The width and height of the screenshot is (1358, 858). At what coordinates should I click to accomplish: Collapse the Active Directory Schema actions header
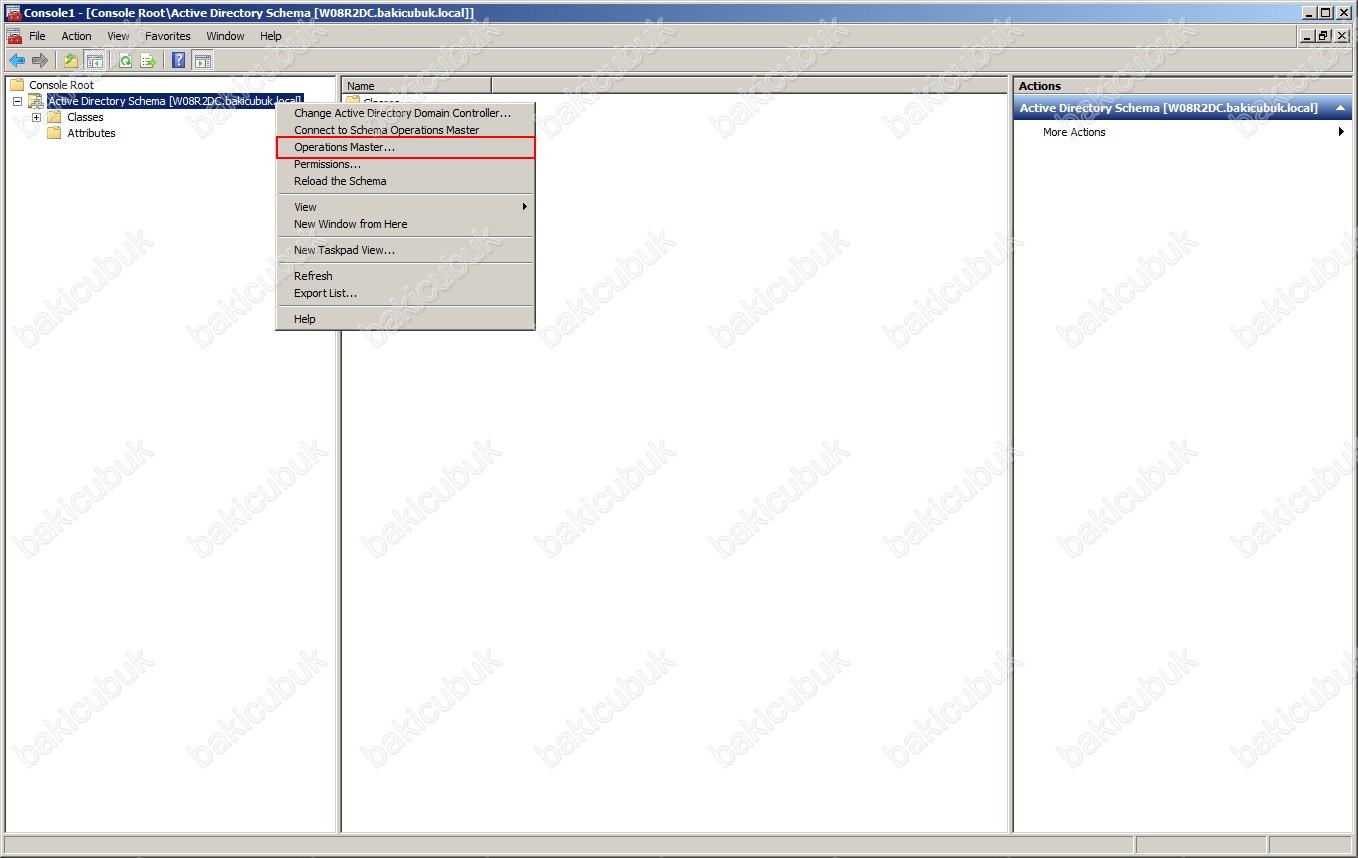pyautogui.click(x=1340, y=108)
